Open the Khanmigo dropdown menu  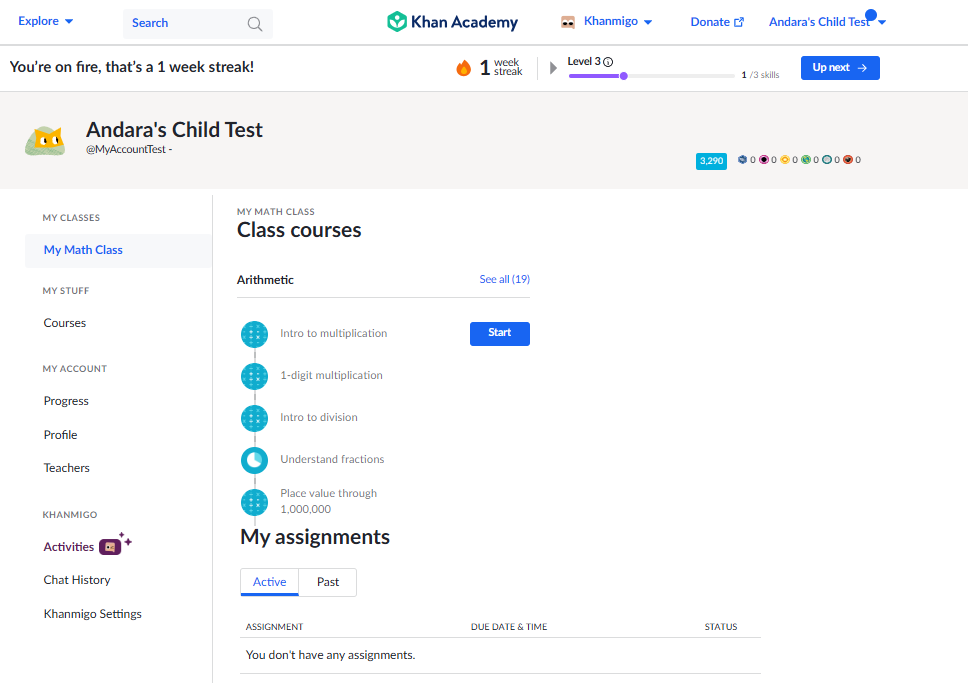tap(618, 22)
